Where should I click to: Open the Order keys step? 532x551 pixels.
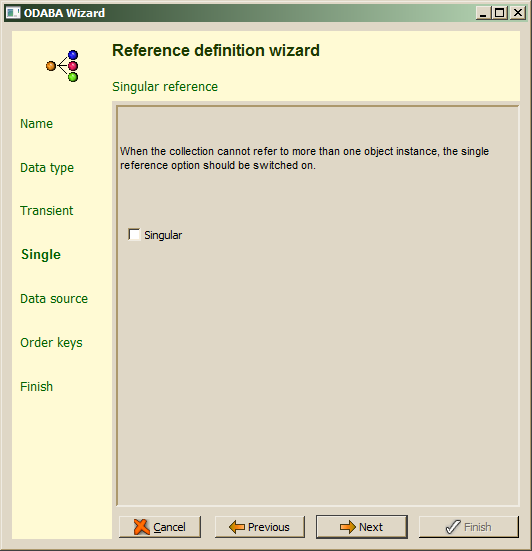click(51, 343)
